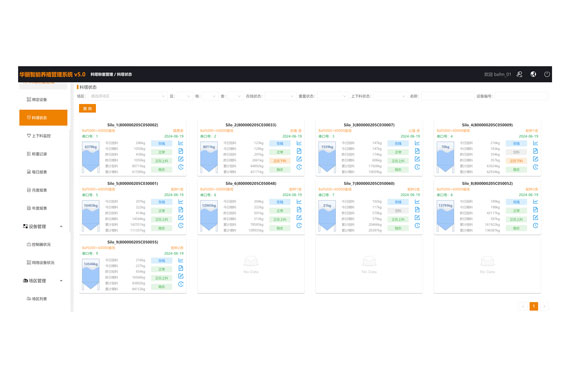Select page 1 in pagination

(534, 306)
